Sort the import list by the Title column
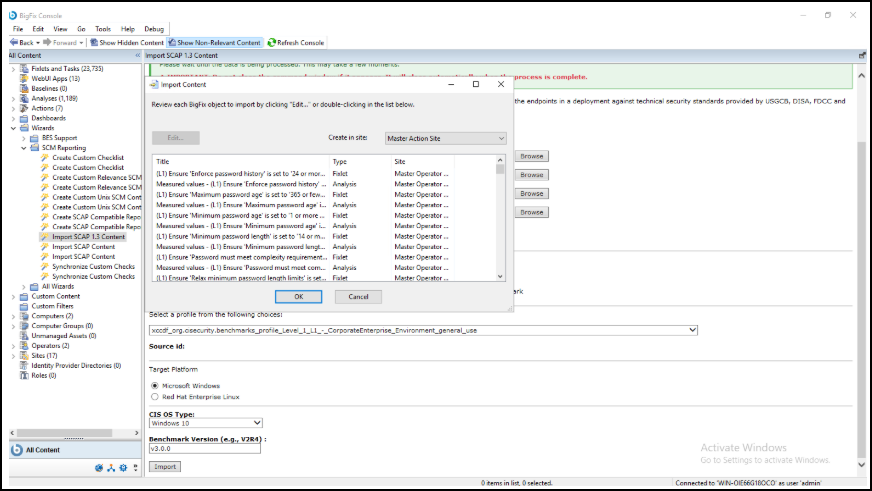Viewport: 872px width, 491px height. click(241, 162)
